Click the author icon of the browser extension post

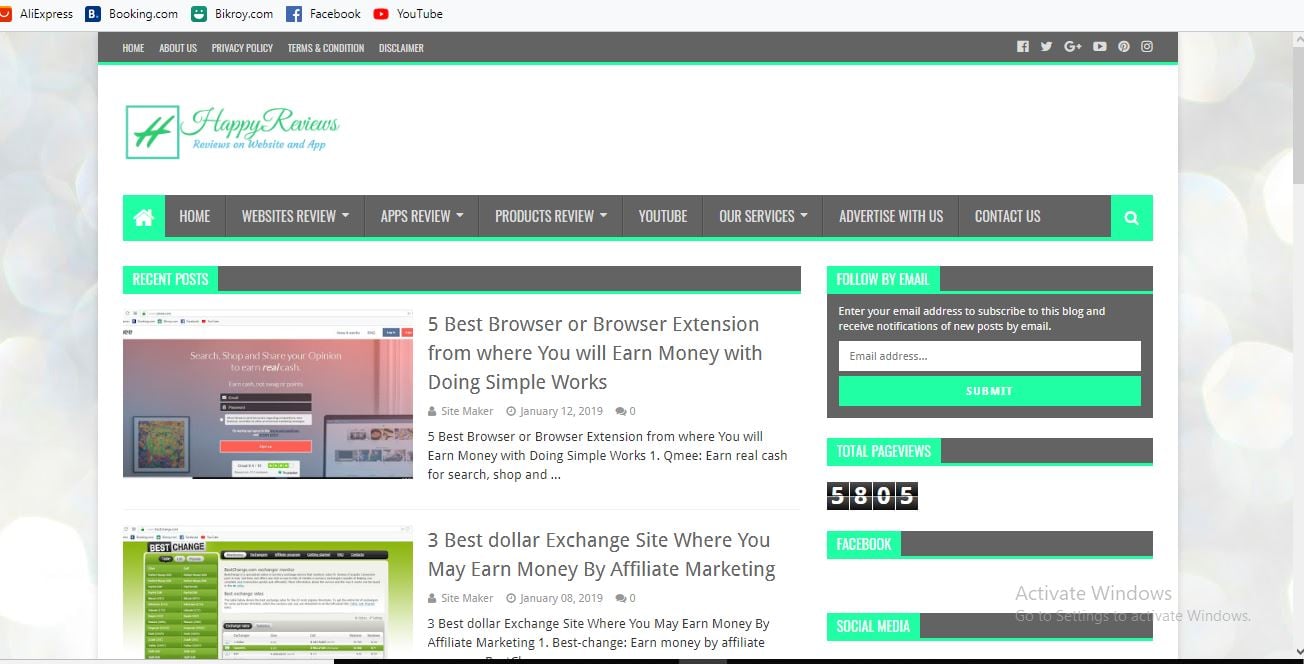coord(432,411)
